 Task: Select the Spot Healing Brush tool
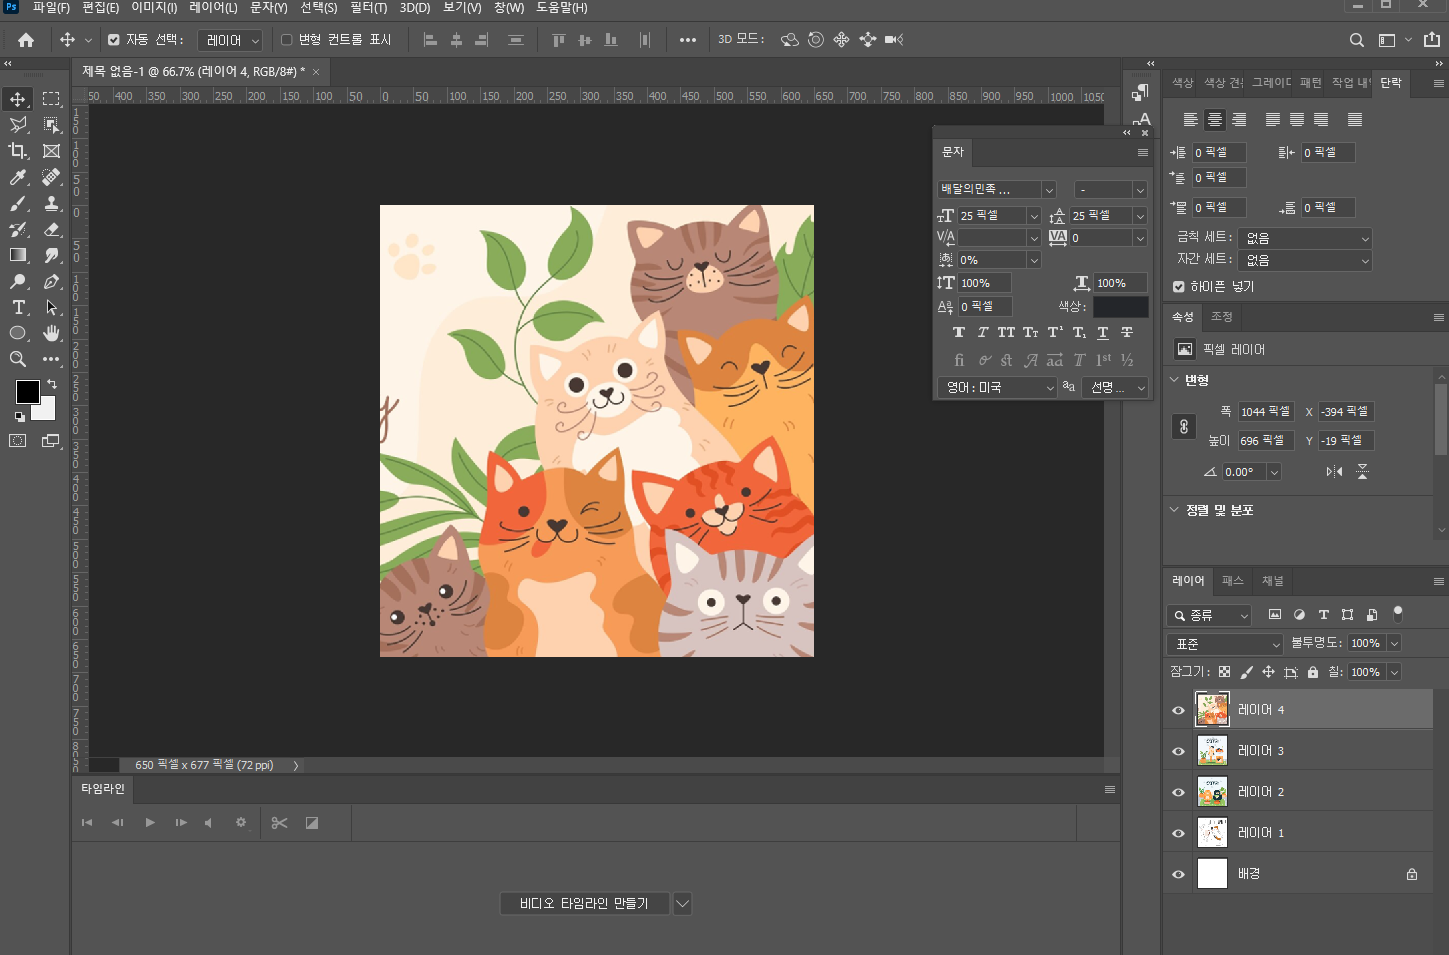click(x=52, y=177)
